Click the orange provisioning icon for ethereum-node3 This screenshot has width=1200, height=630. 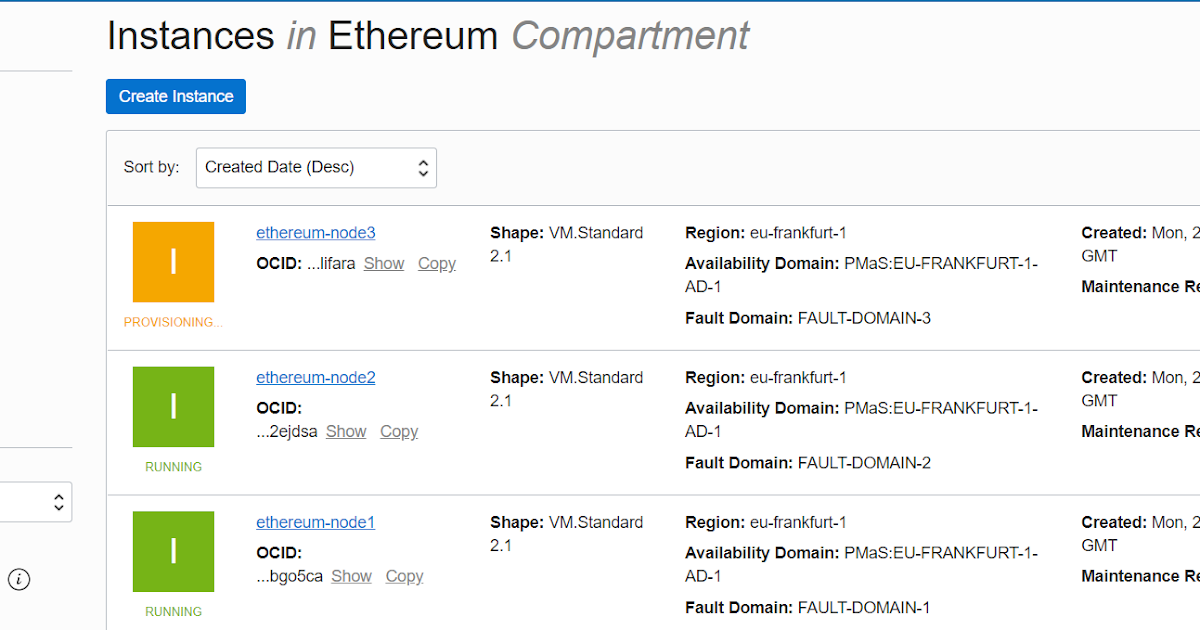click(173, 262)
